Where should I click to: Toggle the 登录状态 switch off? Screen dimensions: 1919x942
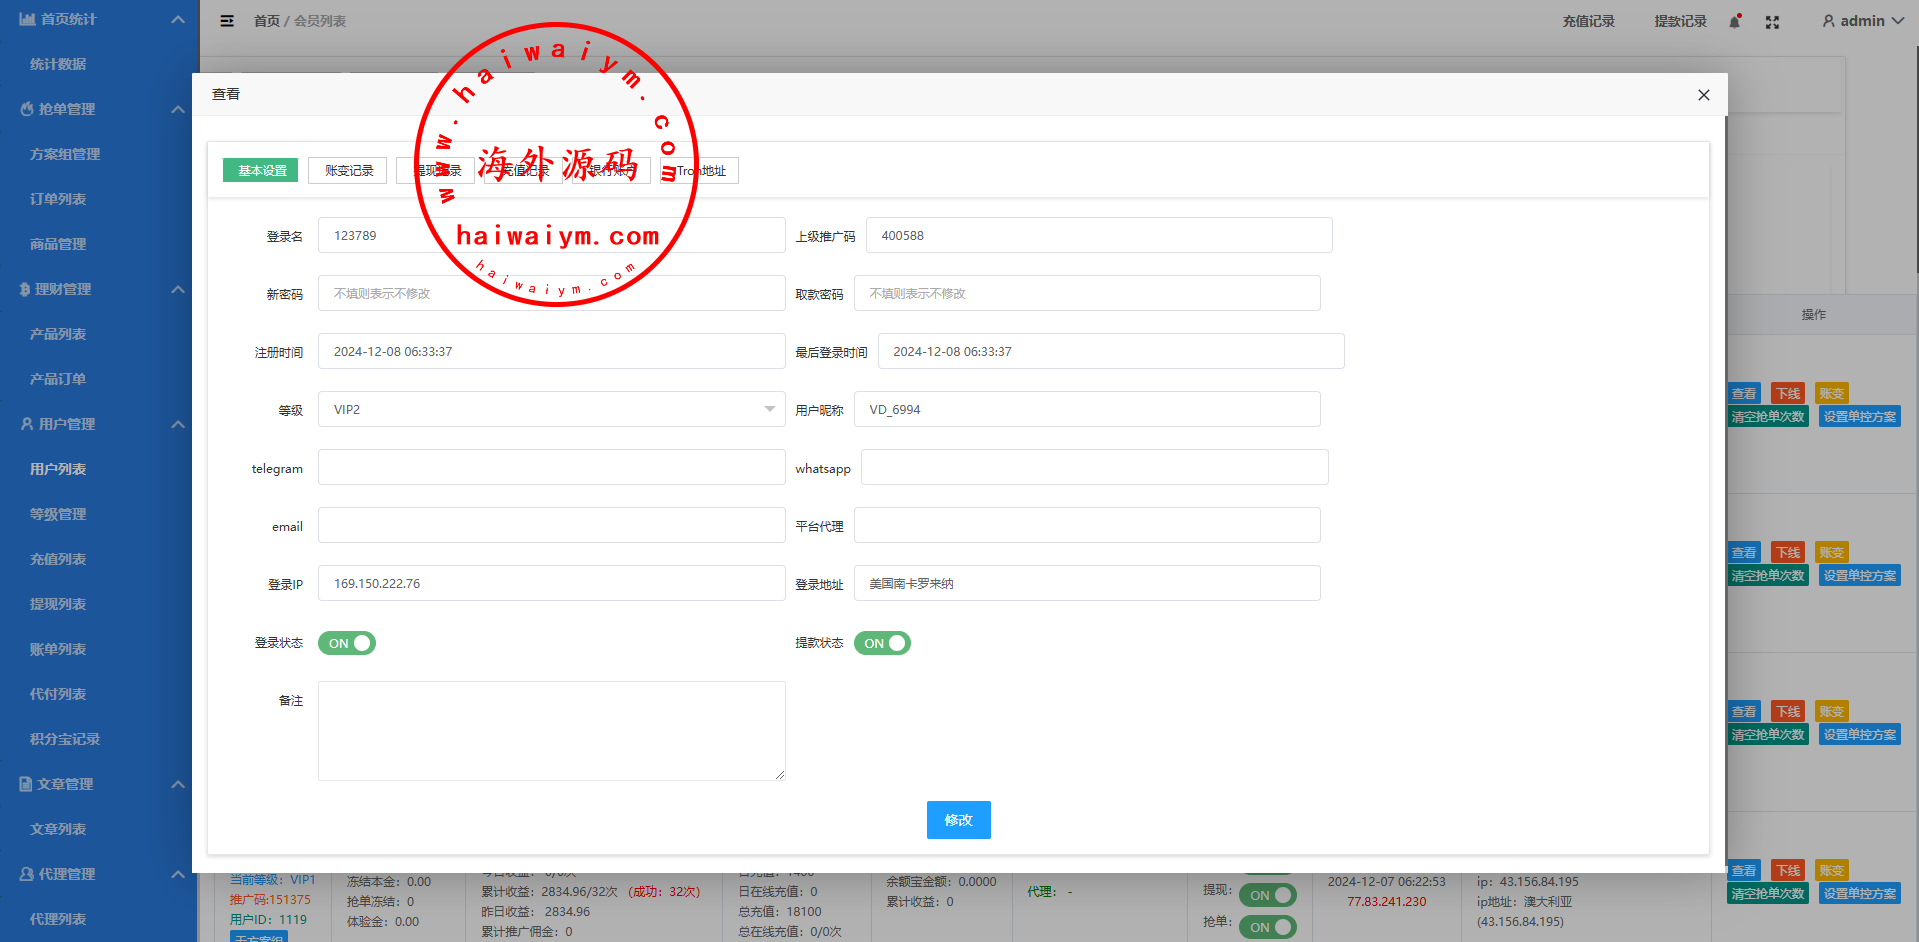pos(347,643)
